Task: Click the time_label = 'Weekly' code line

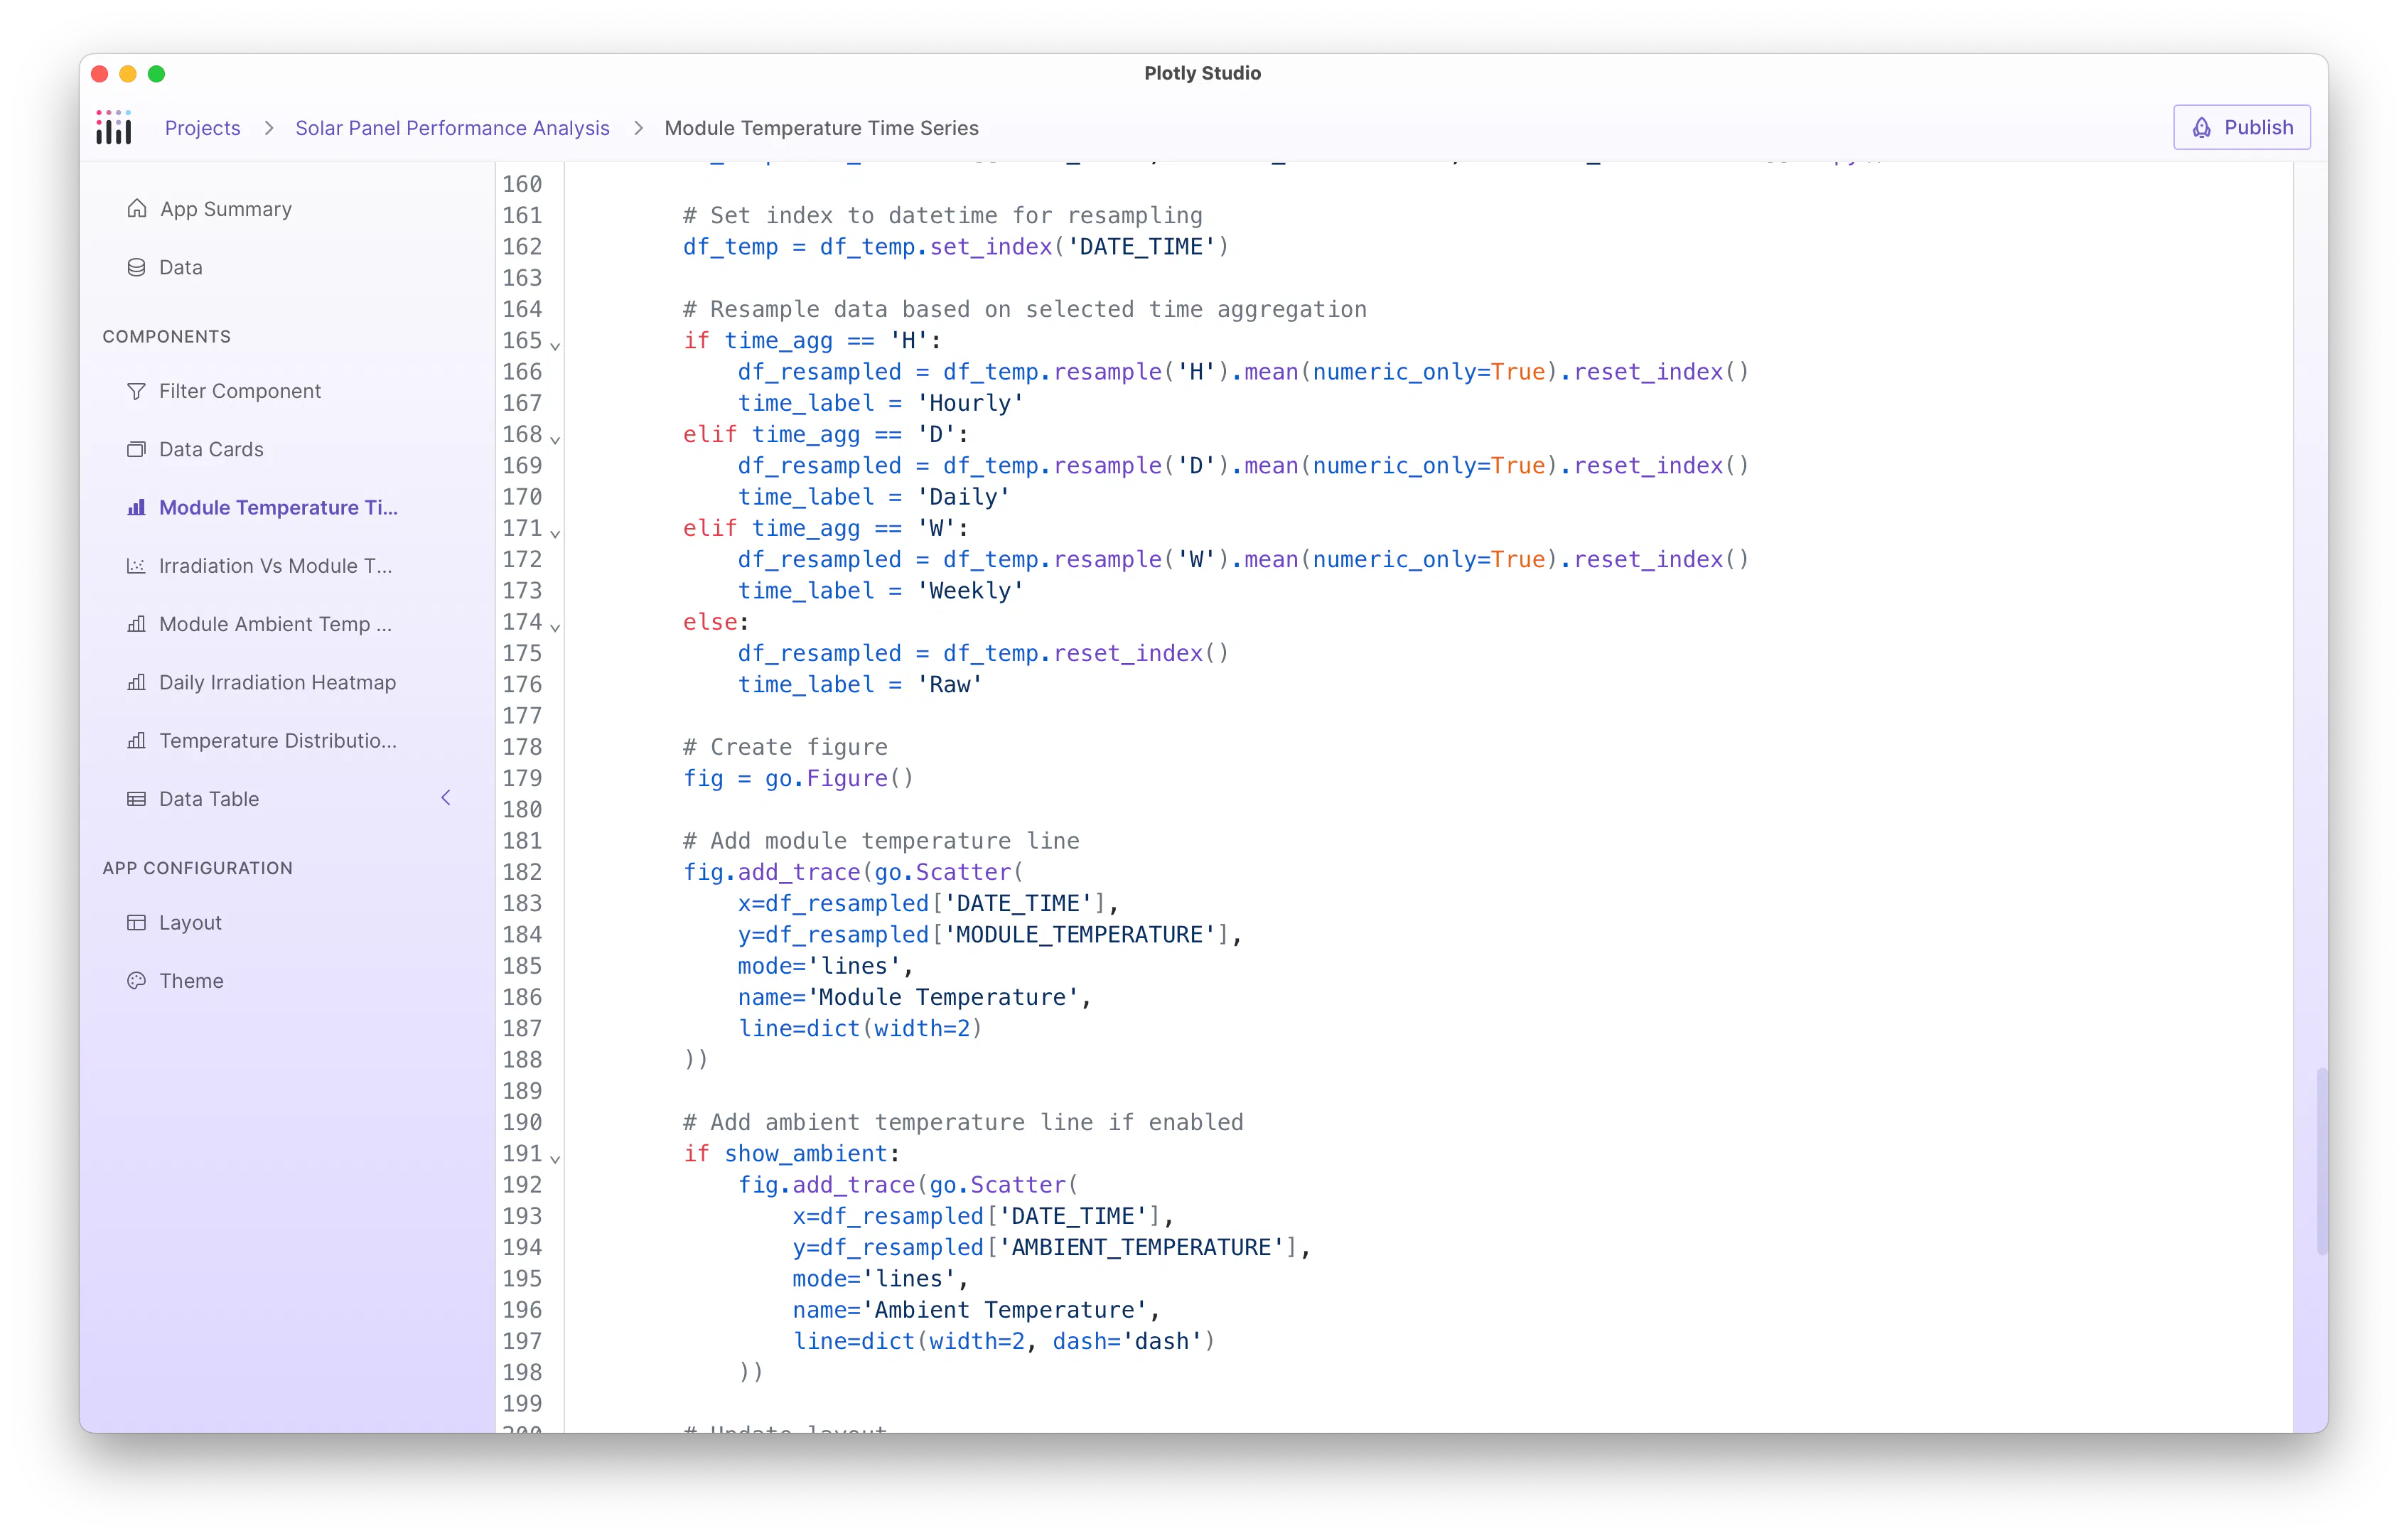Action: 880,590
